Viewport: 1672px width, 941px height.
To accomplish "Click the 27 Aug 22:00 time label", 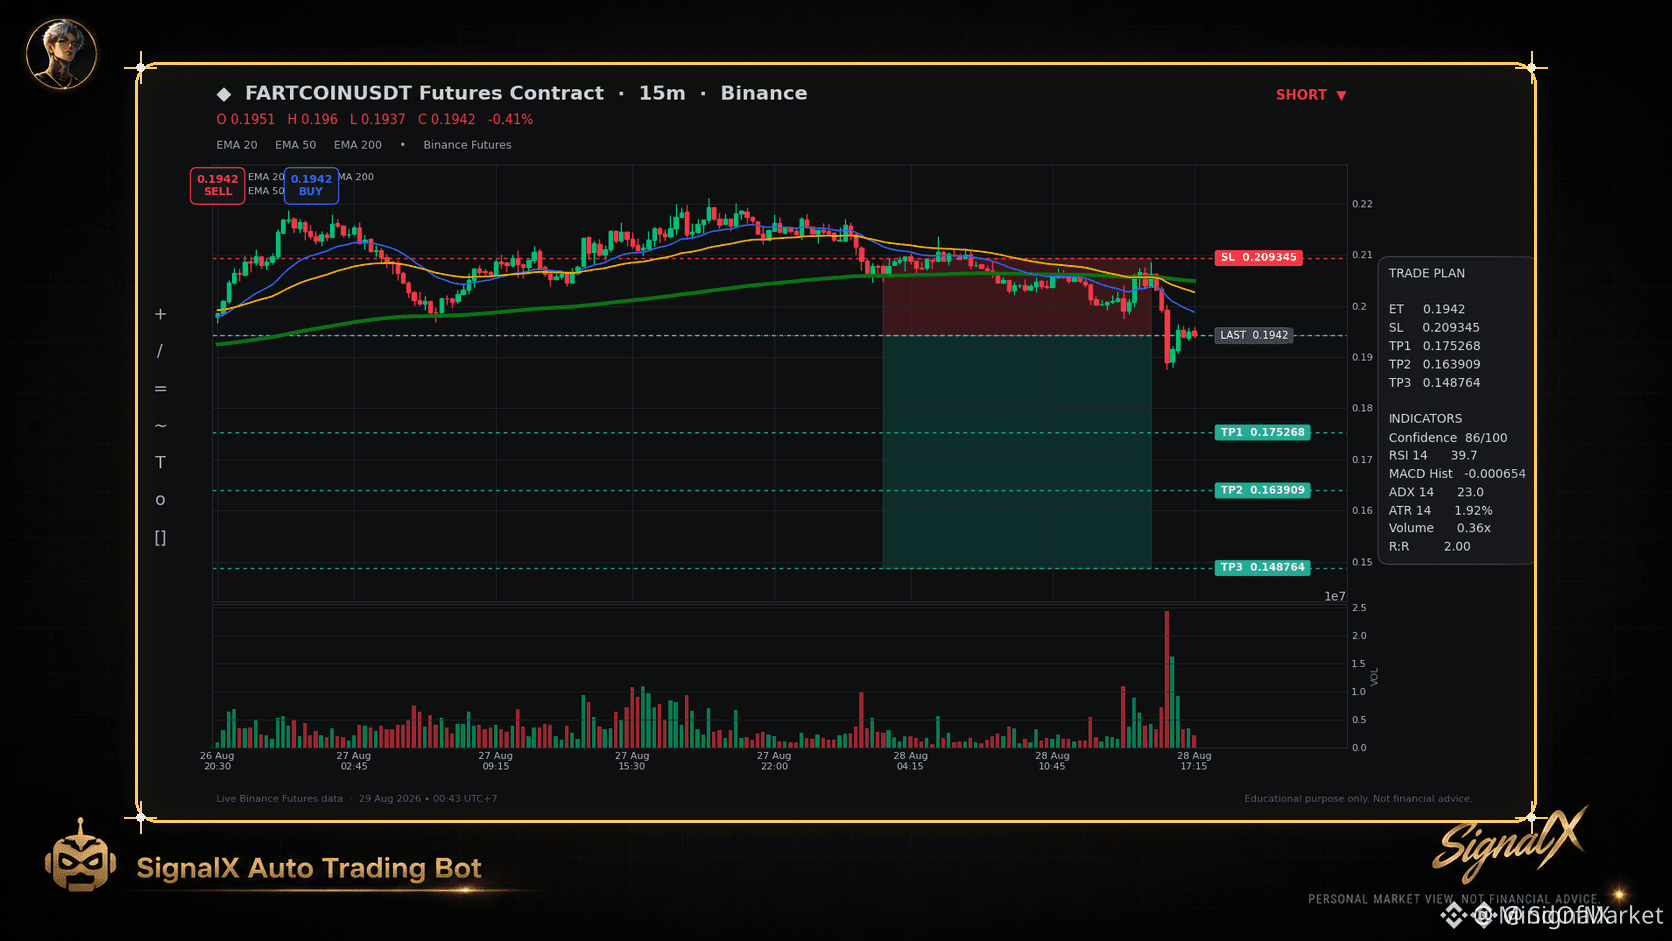I will 774,761.
